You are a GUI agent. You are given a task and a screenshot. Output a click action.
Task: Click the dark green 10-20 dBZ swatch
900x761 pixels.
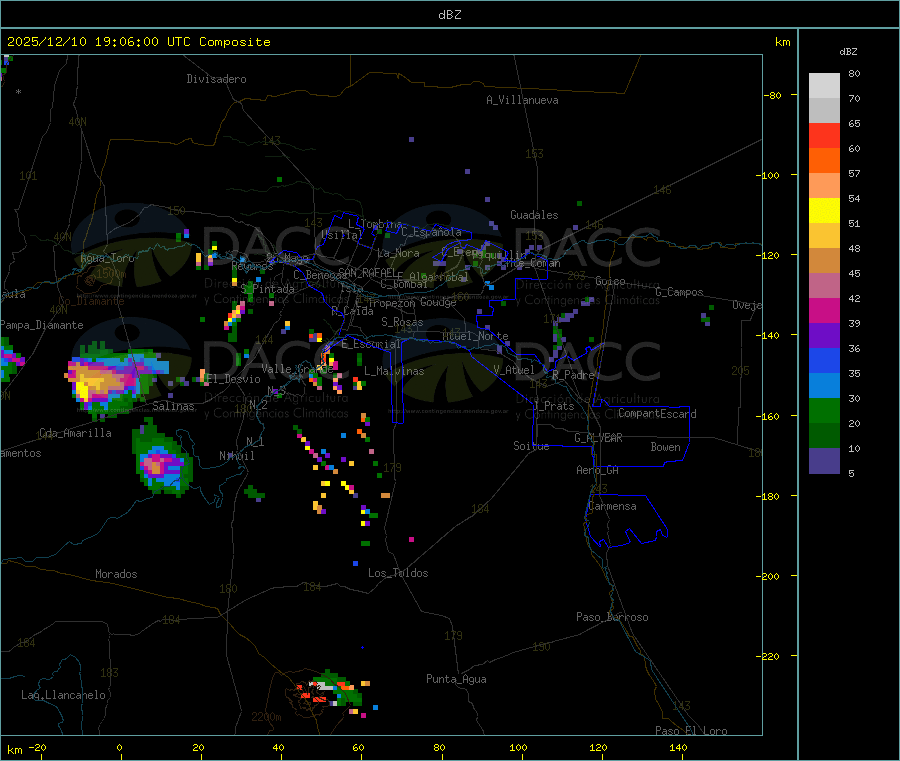[824, 435]
